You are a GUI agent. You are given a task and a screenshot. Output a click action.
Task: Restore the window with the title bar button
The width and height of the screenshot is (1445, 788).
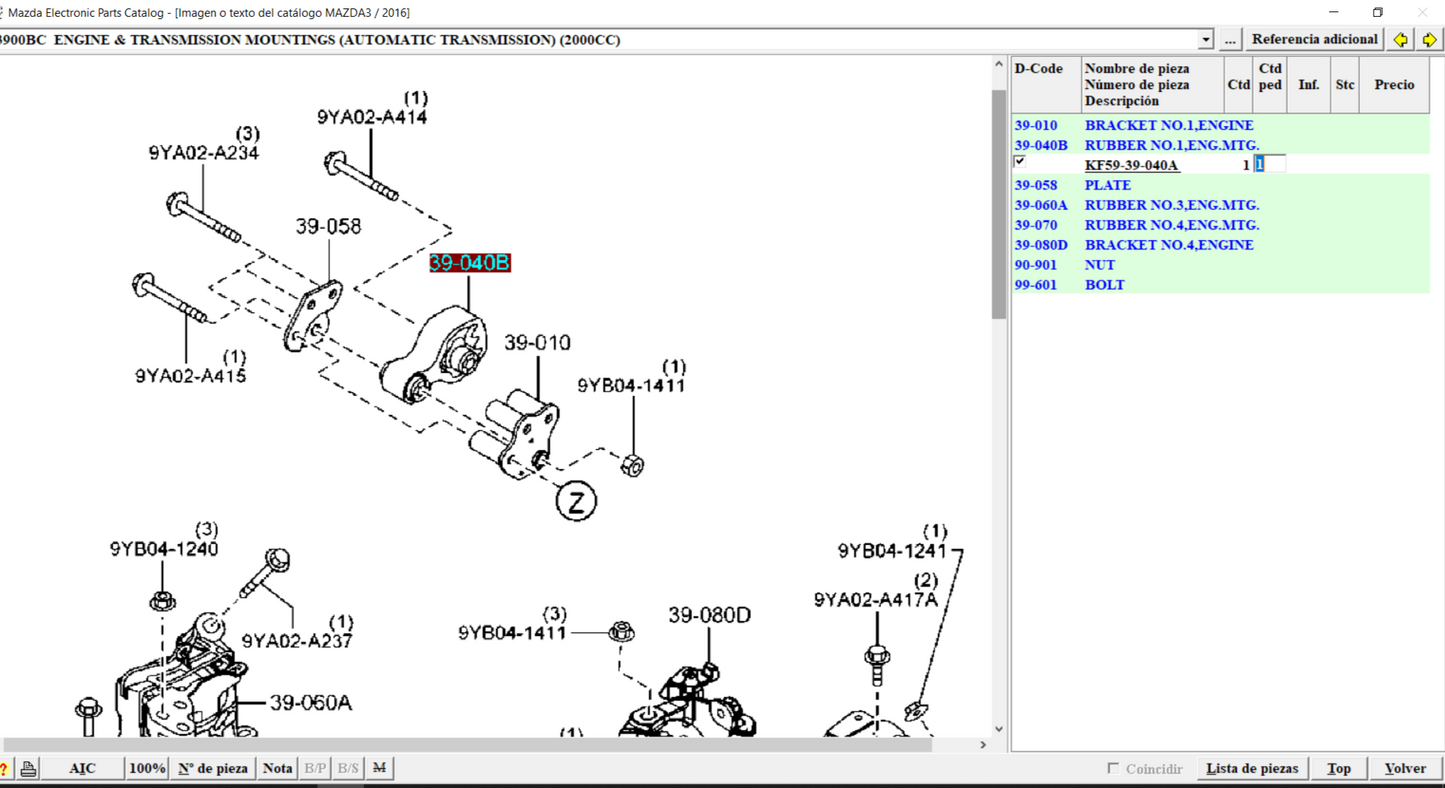tap(1378, 12)
